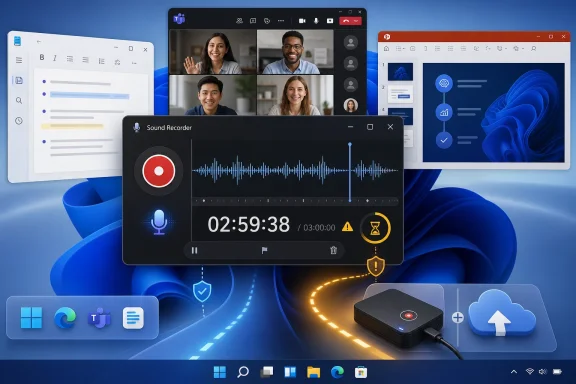The width and height of the screenshot is (576, 384).
Task: Open the hamburger menu in notes window
Action: (19, 60)
